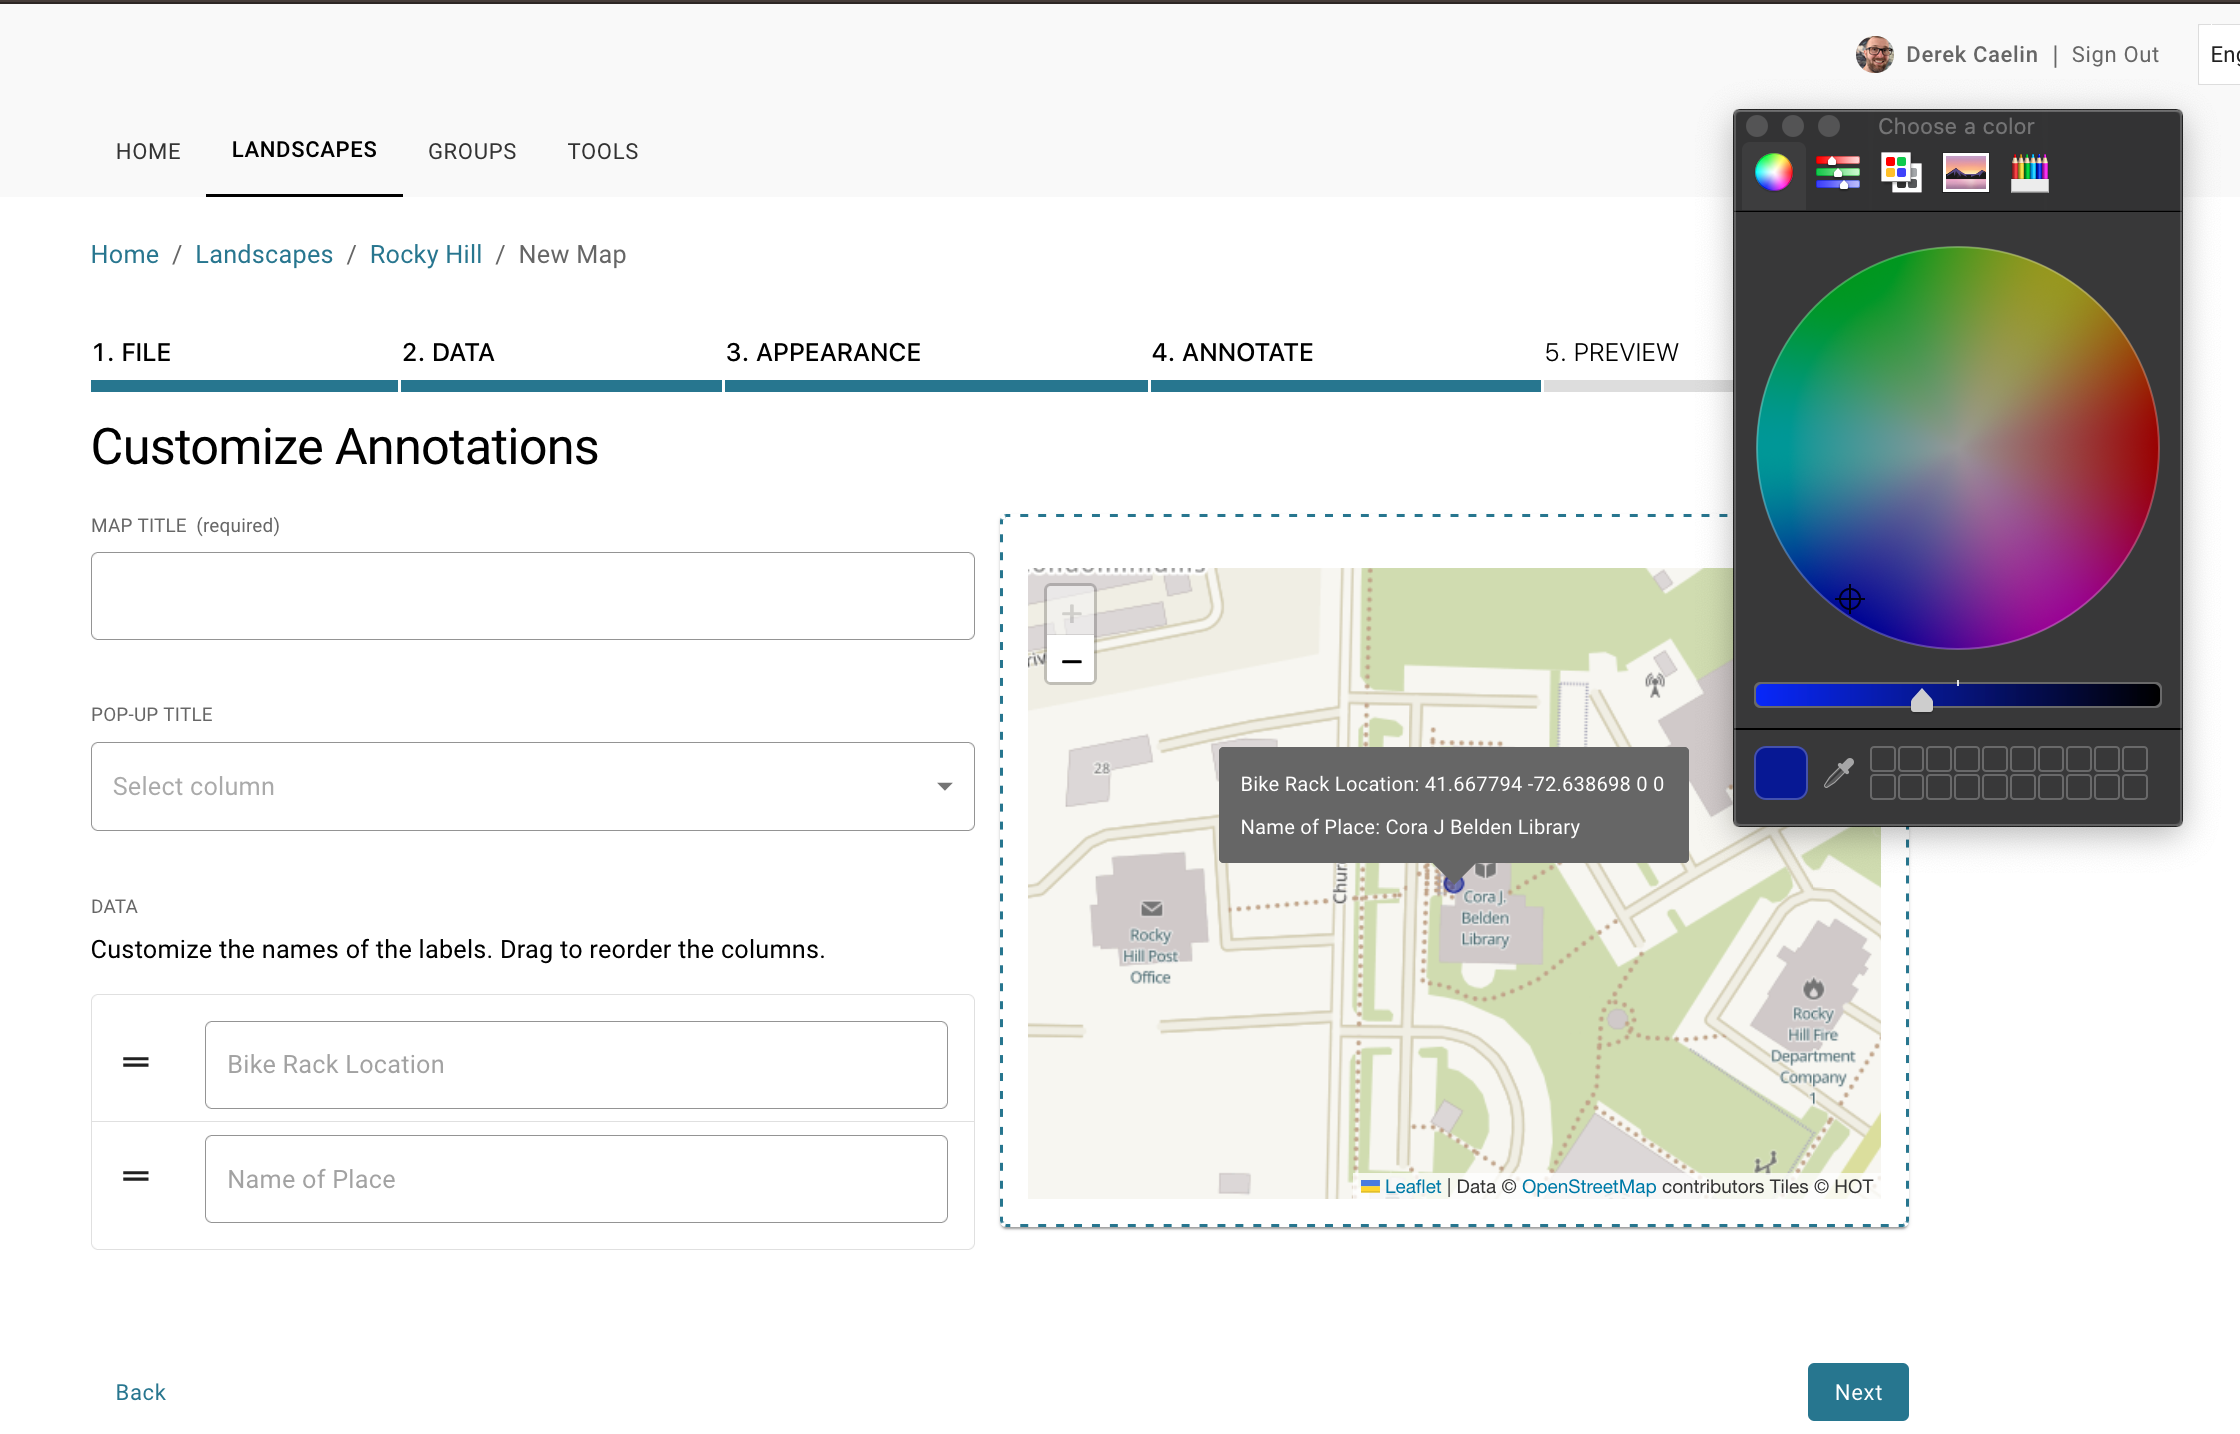Pick a color with the eyedropper tool
The width and height of the screenshot is (2240, 1434).
[x=1838, y=772]
